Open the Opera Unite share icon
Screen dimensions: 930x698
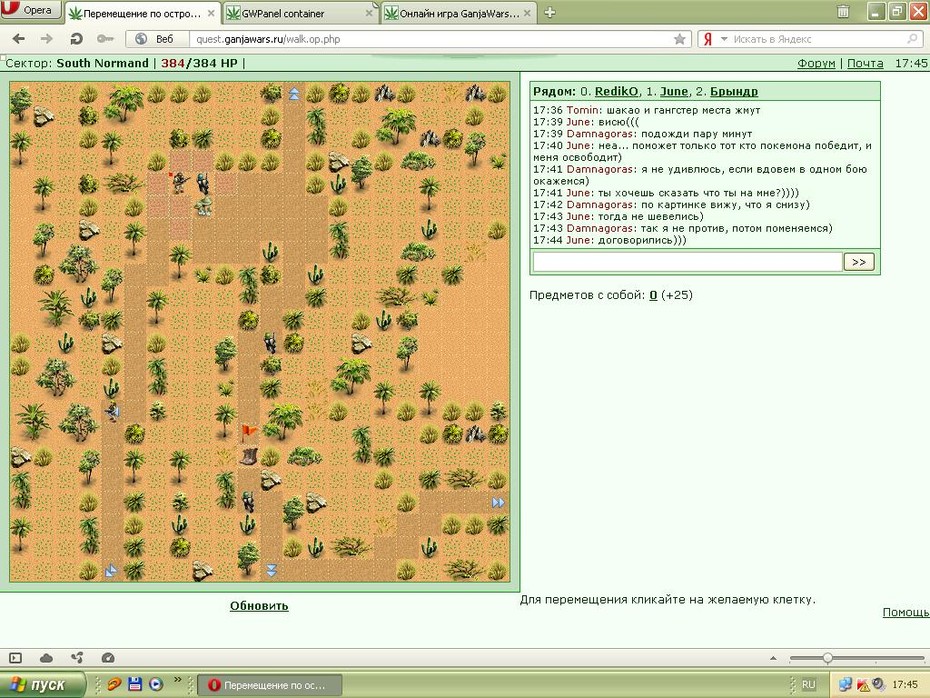(x=77, y=658)
